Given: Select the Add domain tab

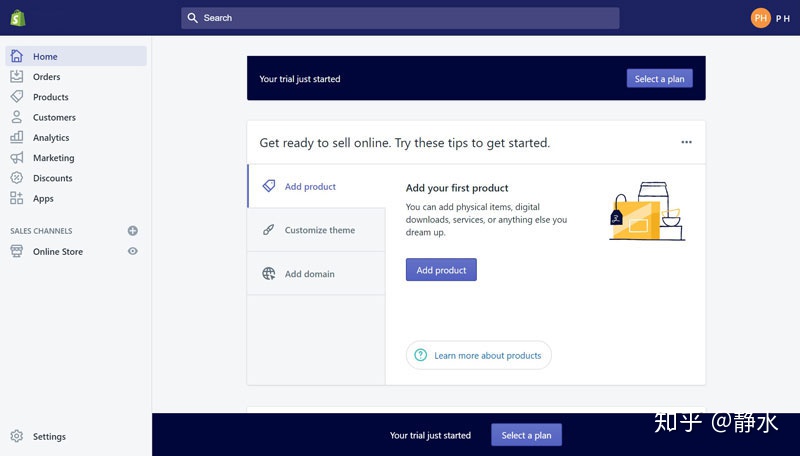Looking at the screenshot, I should pyautogui.click(x=316, y=274).
